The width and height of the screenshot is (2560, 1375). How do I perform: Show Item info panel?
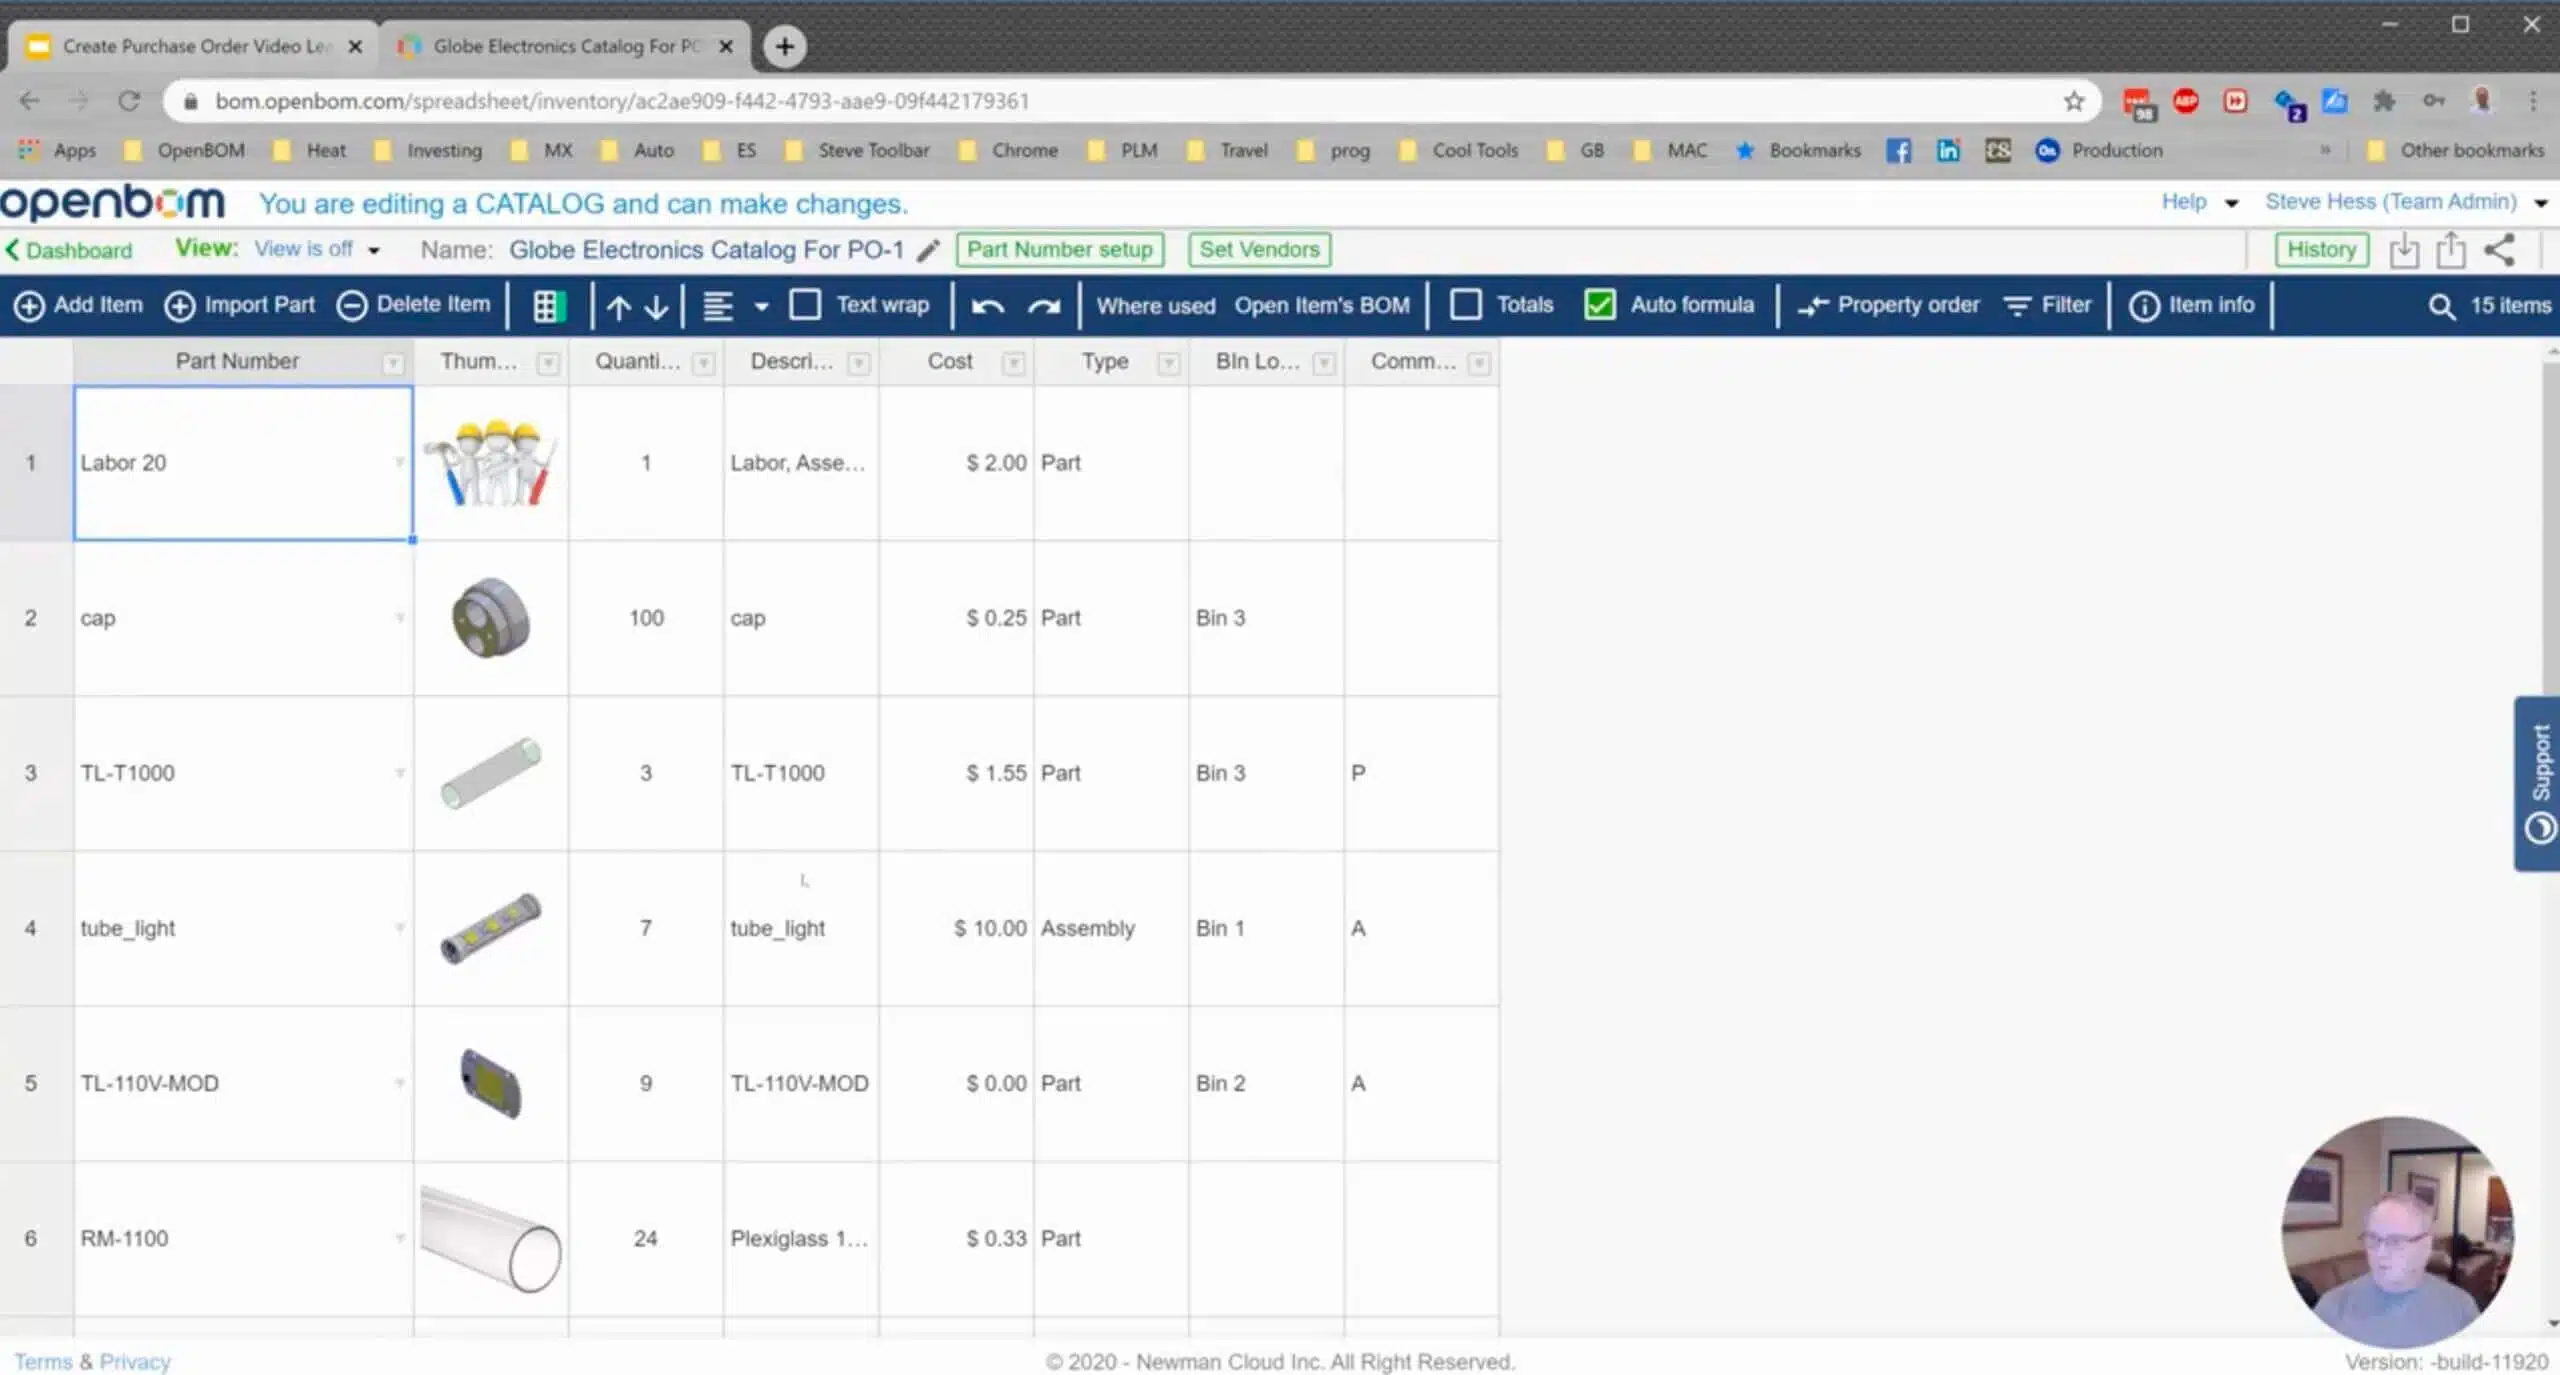pyautogui.click(x=2191, y=305)
